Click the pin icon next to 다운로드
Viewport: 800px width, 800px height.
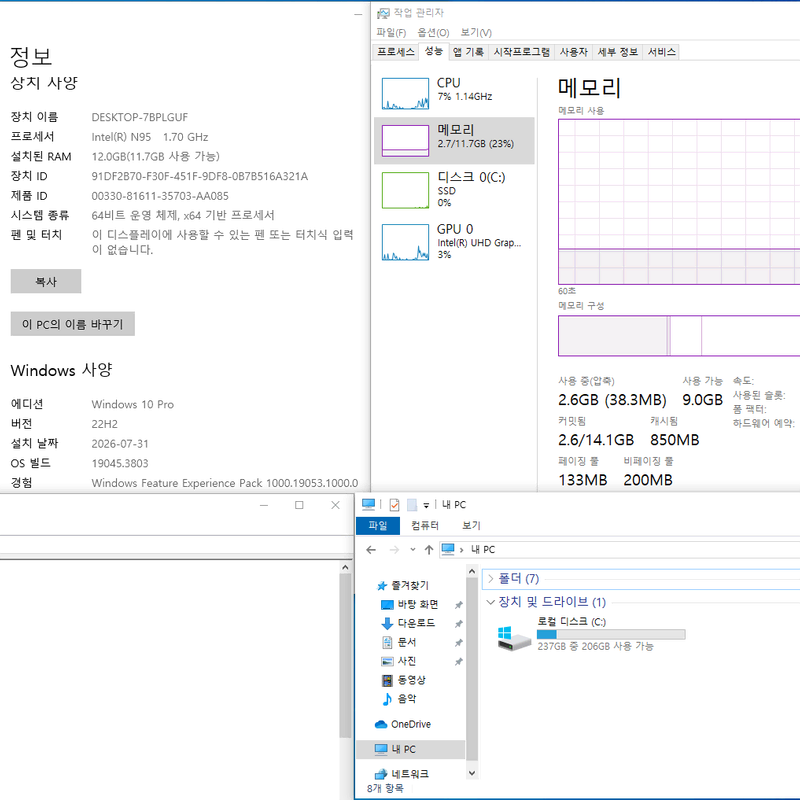459,623
